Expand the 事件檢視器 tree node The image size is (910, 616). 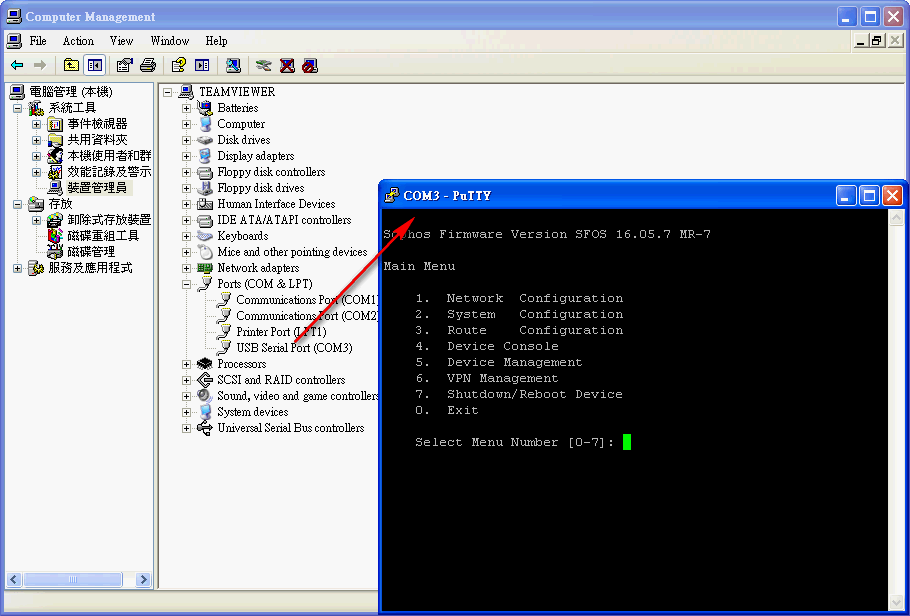pyautogui.click(x=37, y=124)
